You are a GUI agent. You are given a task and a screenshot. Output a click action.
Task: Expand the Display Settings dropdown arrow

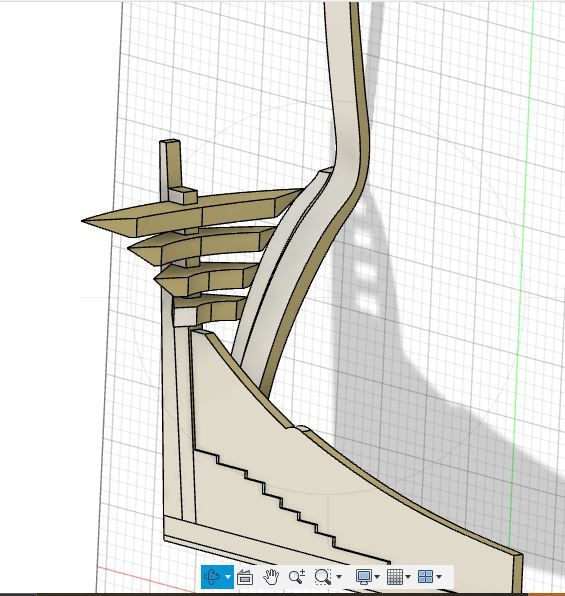tap(377, 577)
